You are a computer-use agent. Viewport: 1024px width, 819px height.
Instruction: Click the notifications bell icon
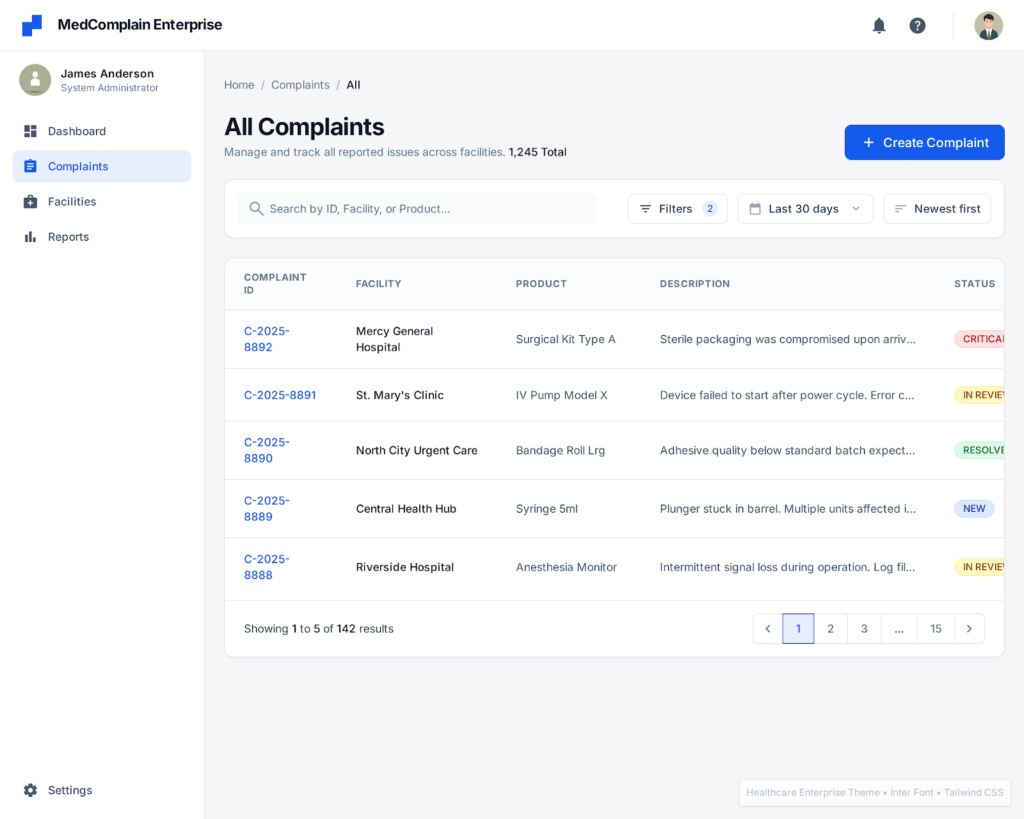[x=879, y=26]
